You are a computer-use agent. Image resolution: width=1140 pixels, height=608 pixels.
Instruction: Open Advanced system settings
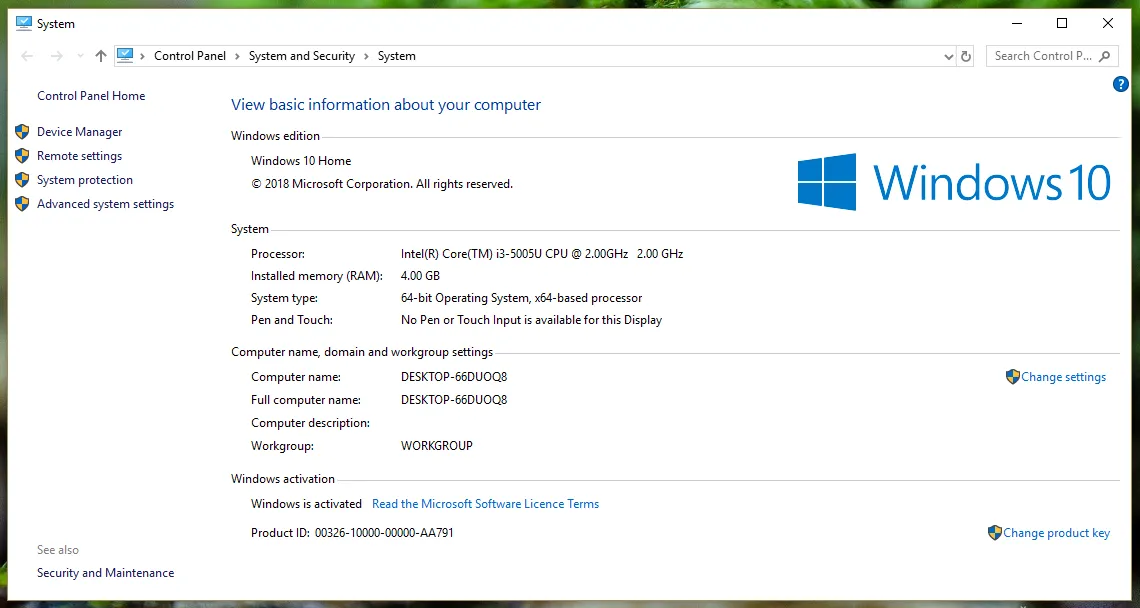tap(105, 204)
